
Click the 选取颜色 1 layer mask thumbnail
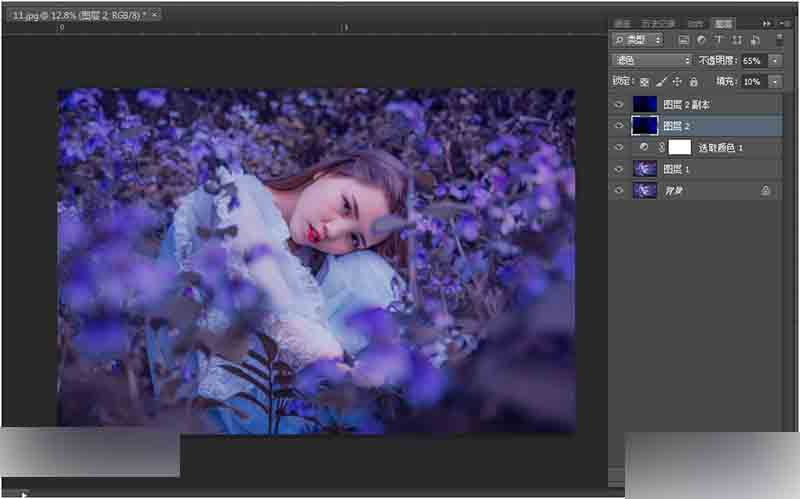(x=680, y=147)
